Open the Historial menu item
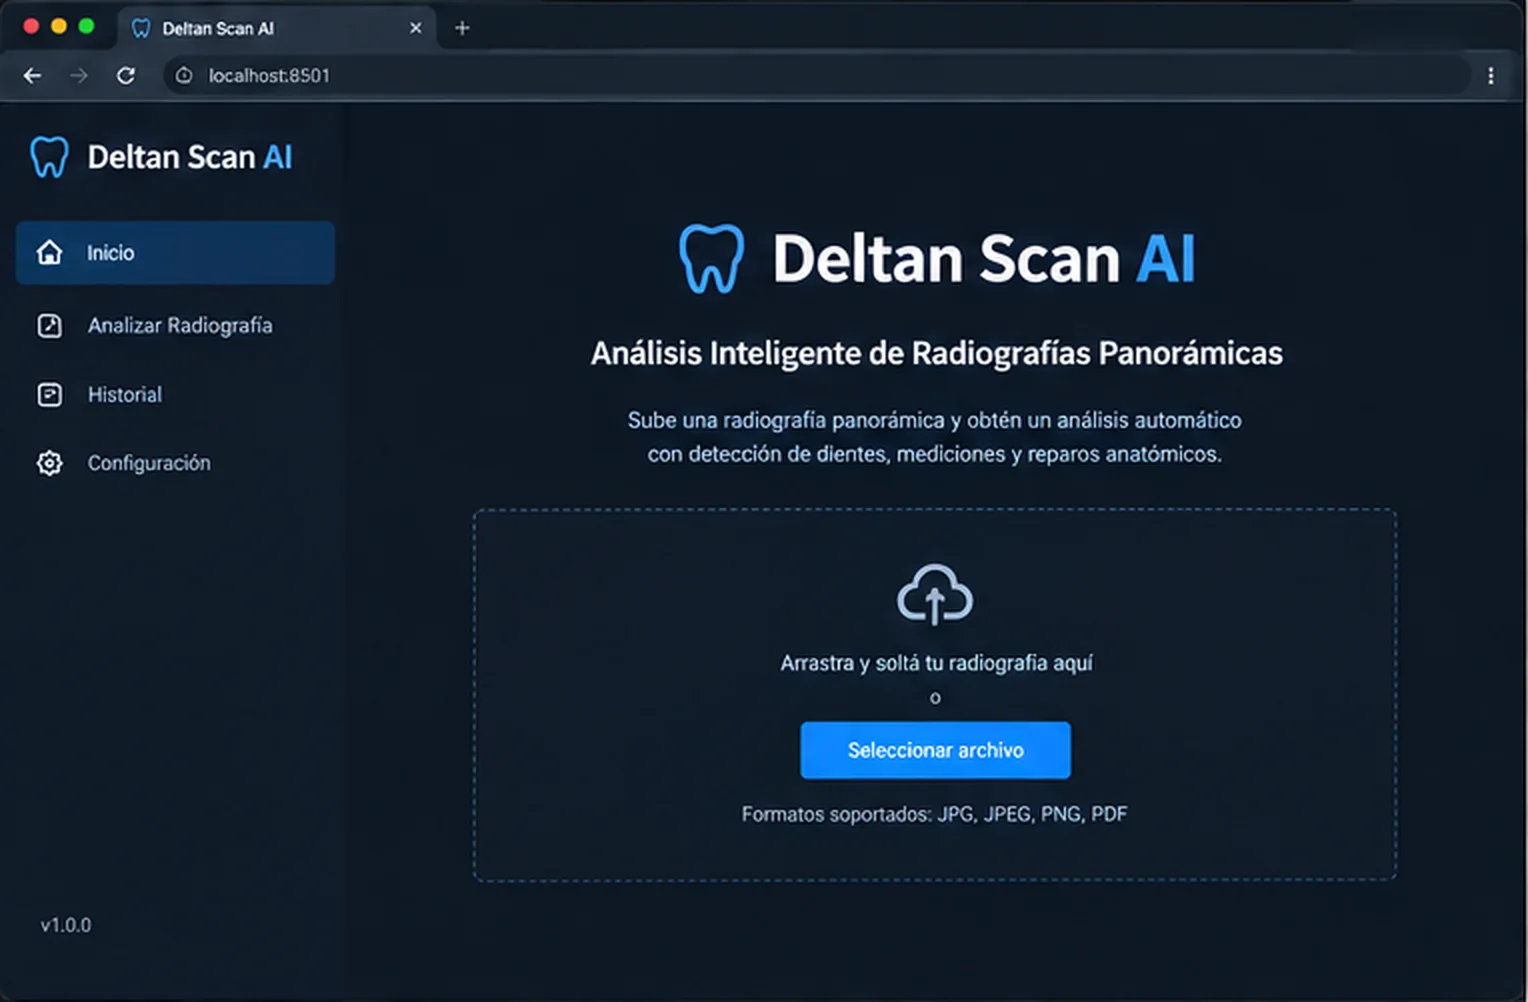Screen dimensions: 1528x1002 point(175,395)
